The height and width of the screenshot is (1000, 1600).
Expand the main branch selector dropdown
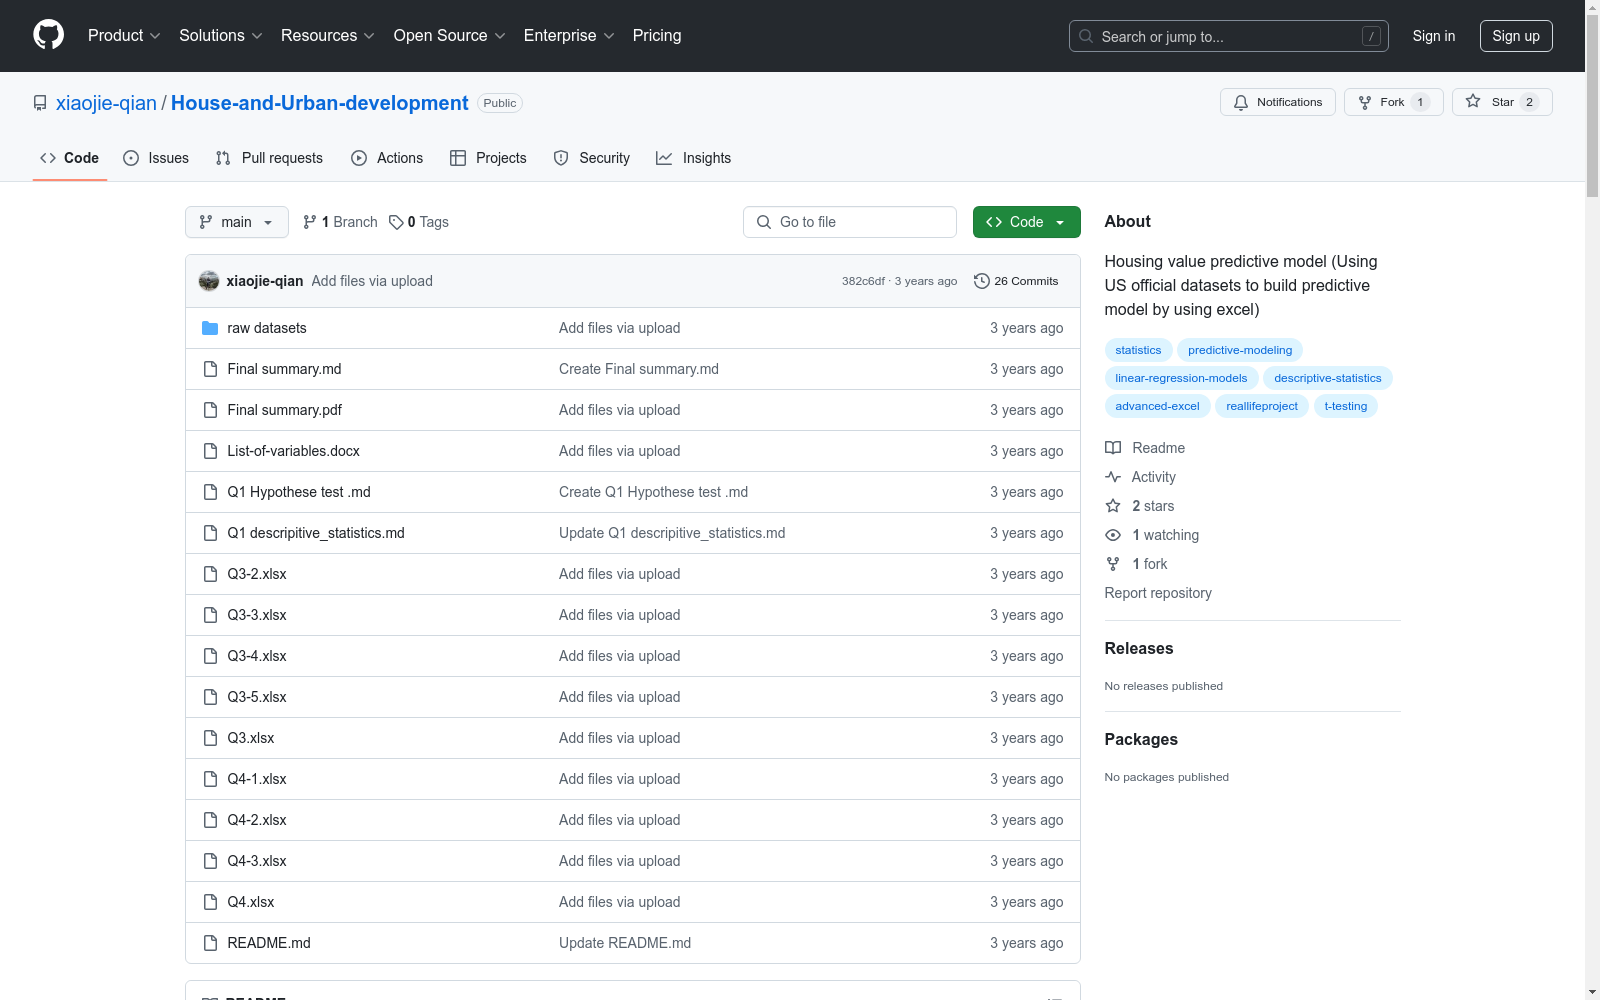pyautogui.click(x=236, y=222)
